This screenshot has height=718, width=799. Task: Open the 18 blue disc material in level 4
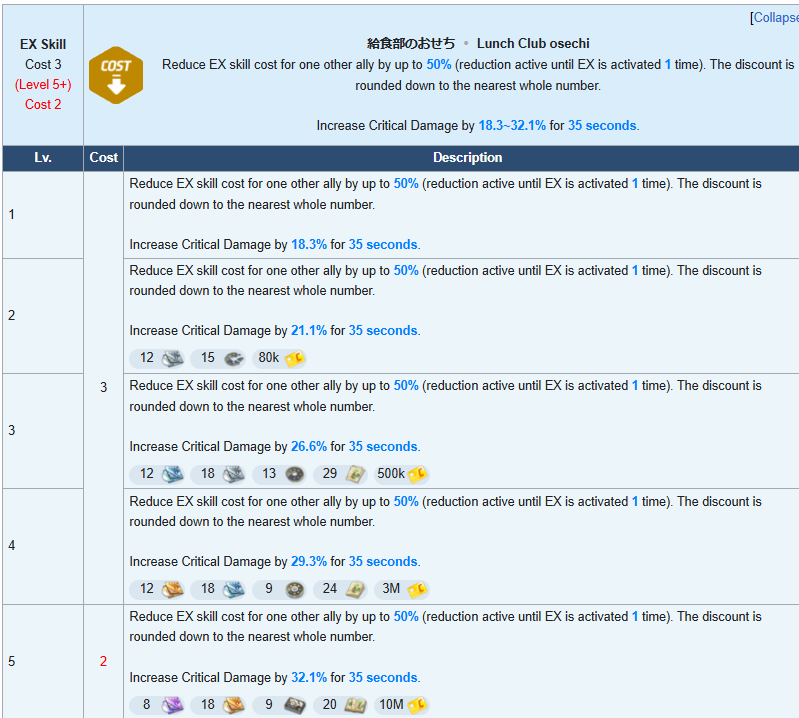pyautogui.click(x=218, y=589)
